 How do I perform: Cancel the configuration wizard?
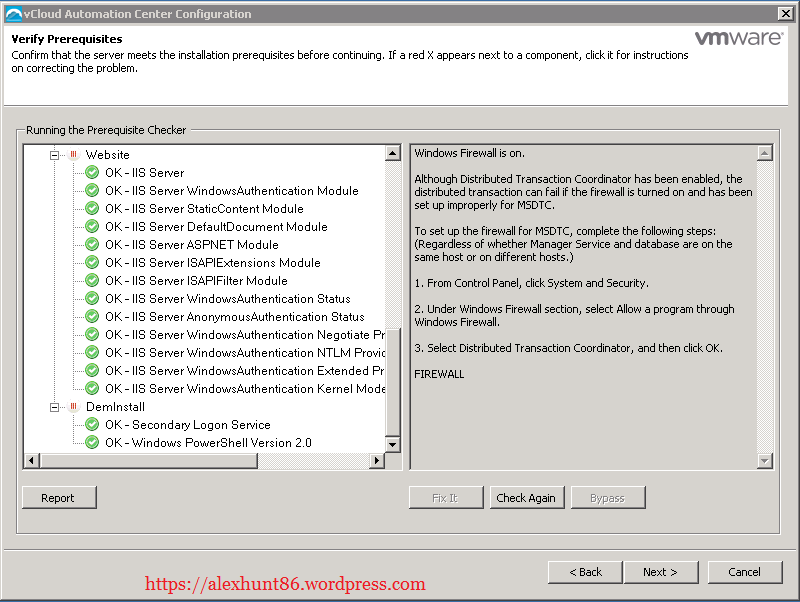744,572
